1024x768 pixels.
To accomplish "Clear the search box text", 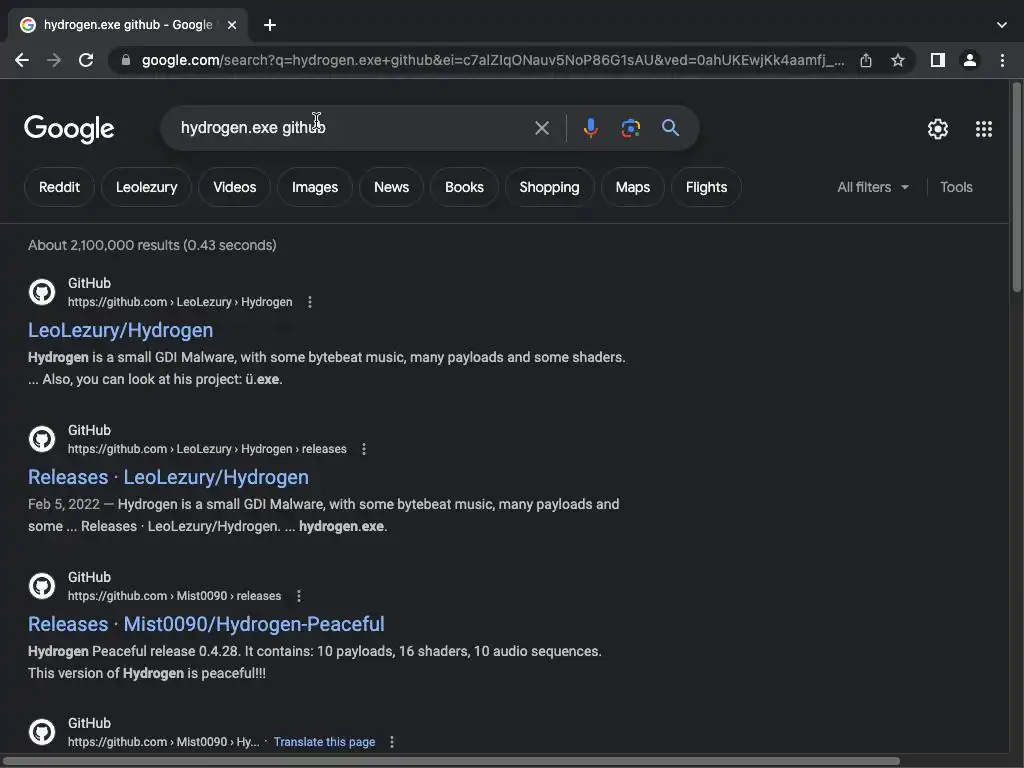I will point(541,128).
